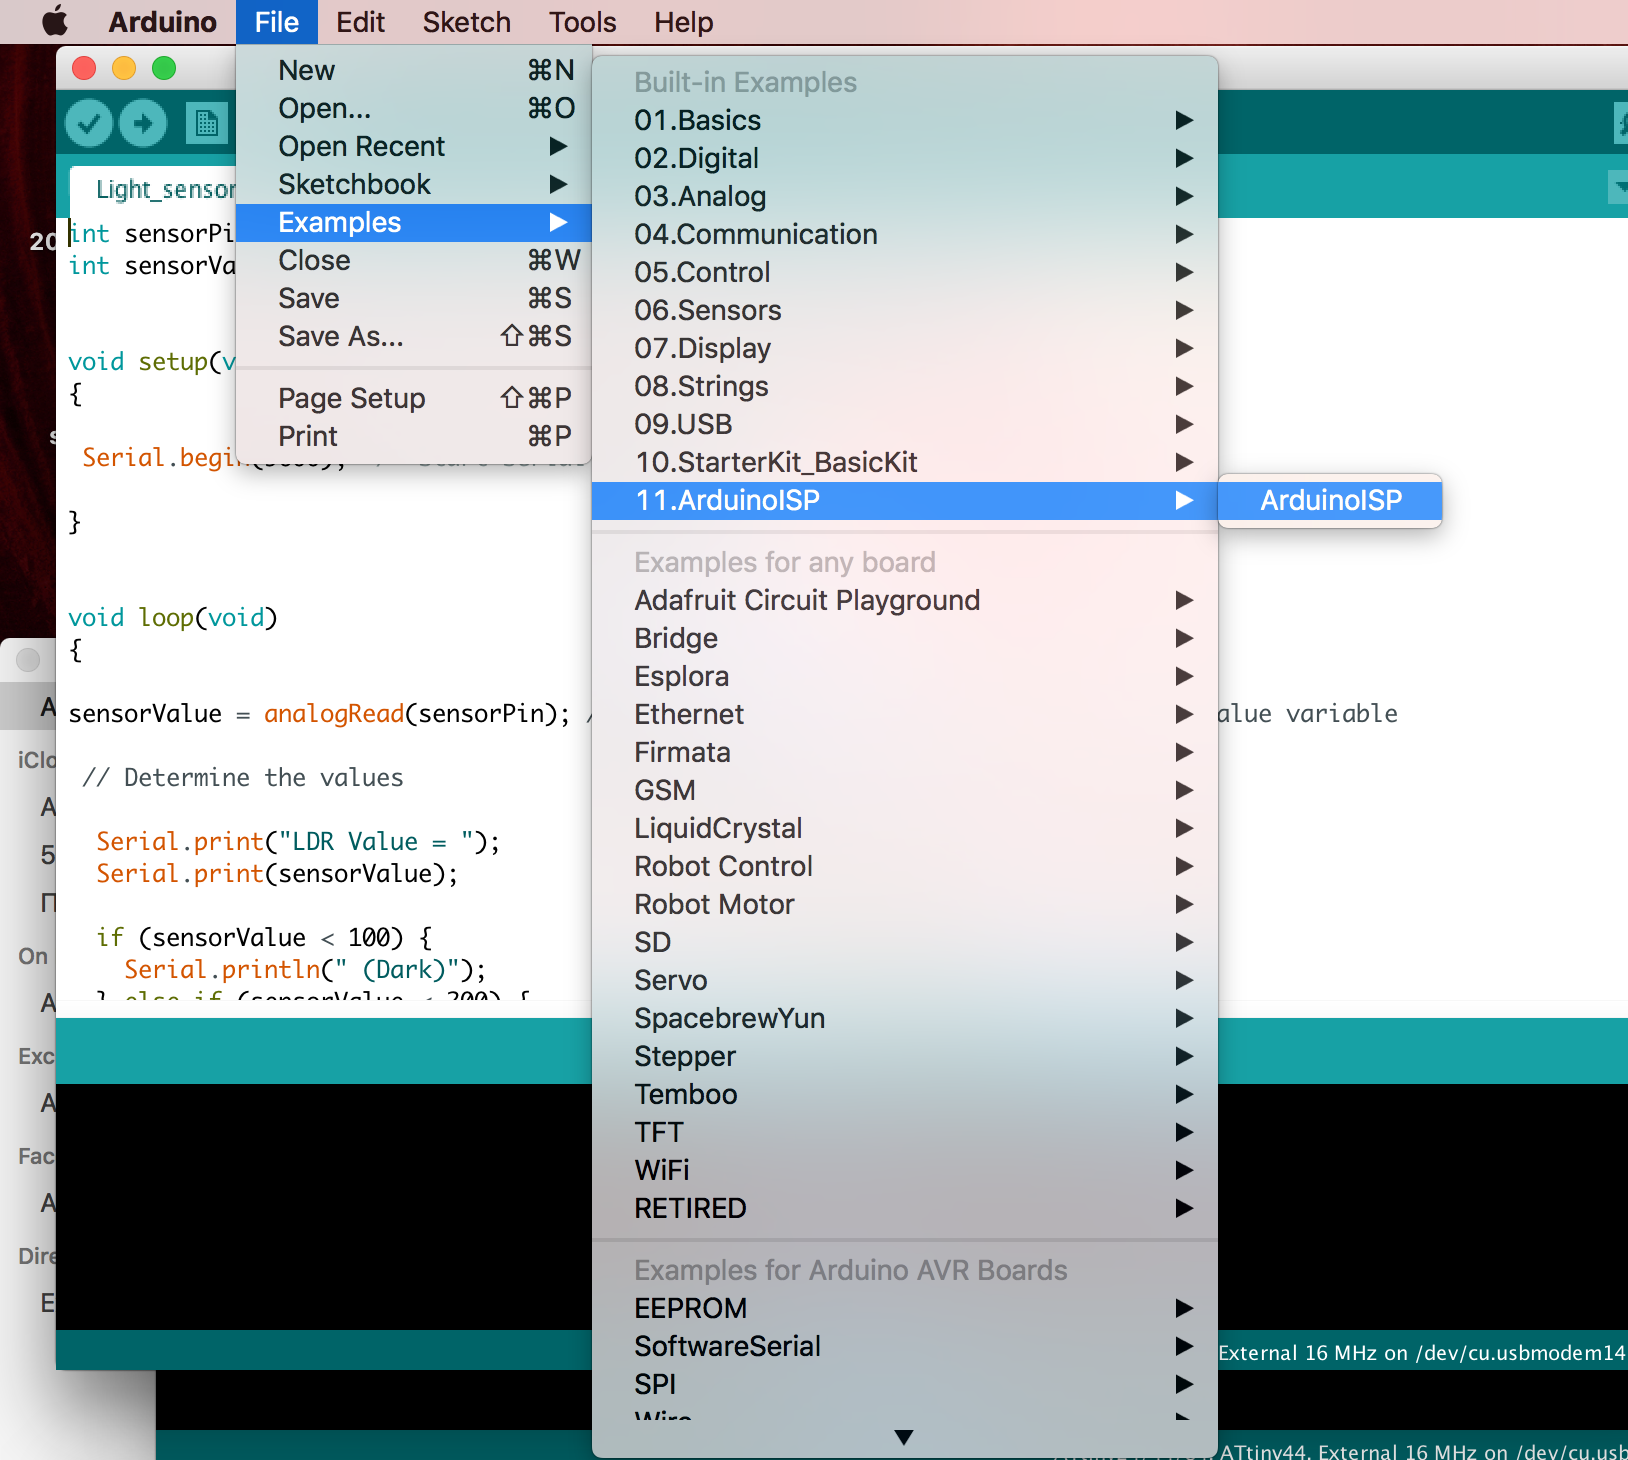
Task: Choose Print in the File menu
Action: click(414, 436)
